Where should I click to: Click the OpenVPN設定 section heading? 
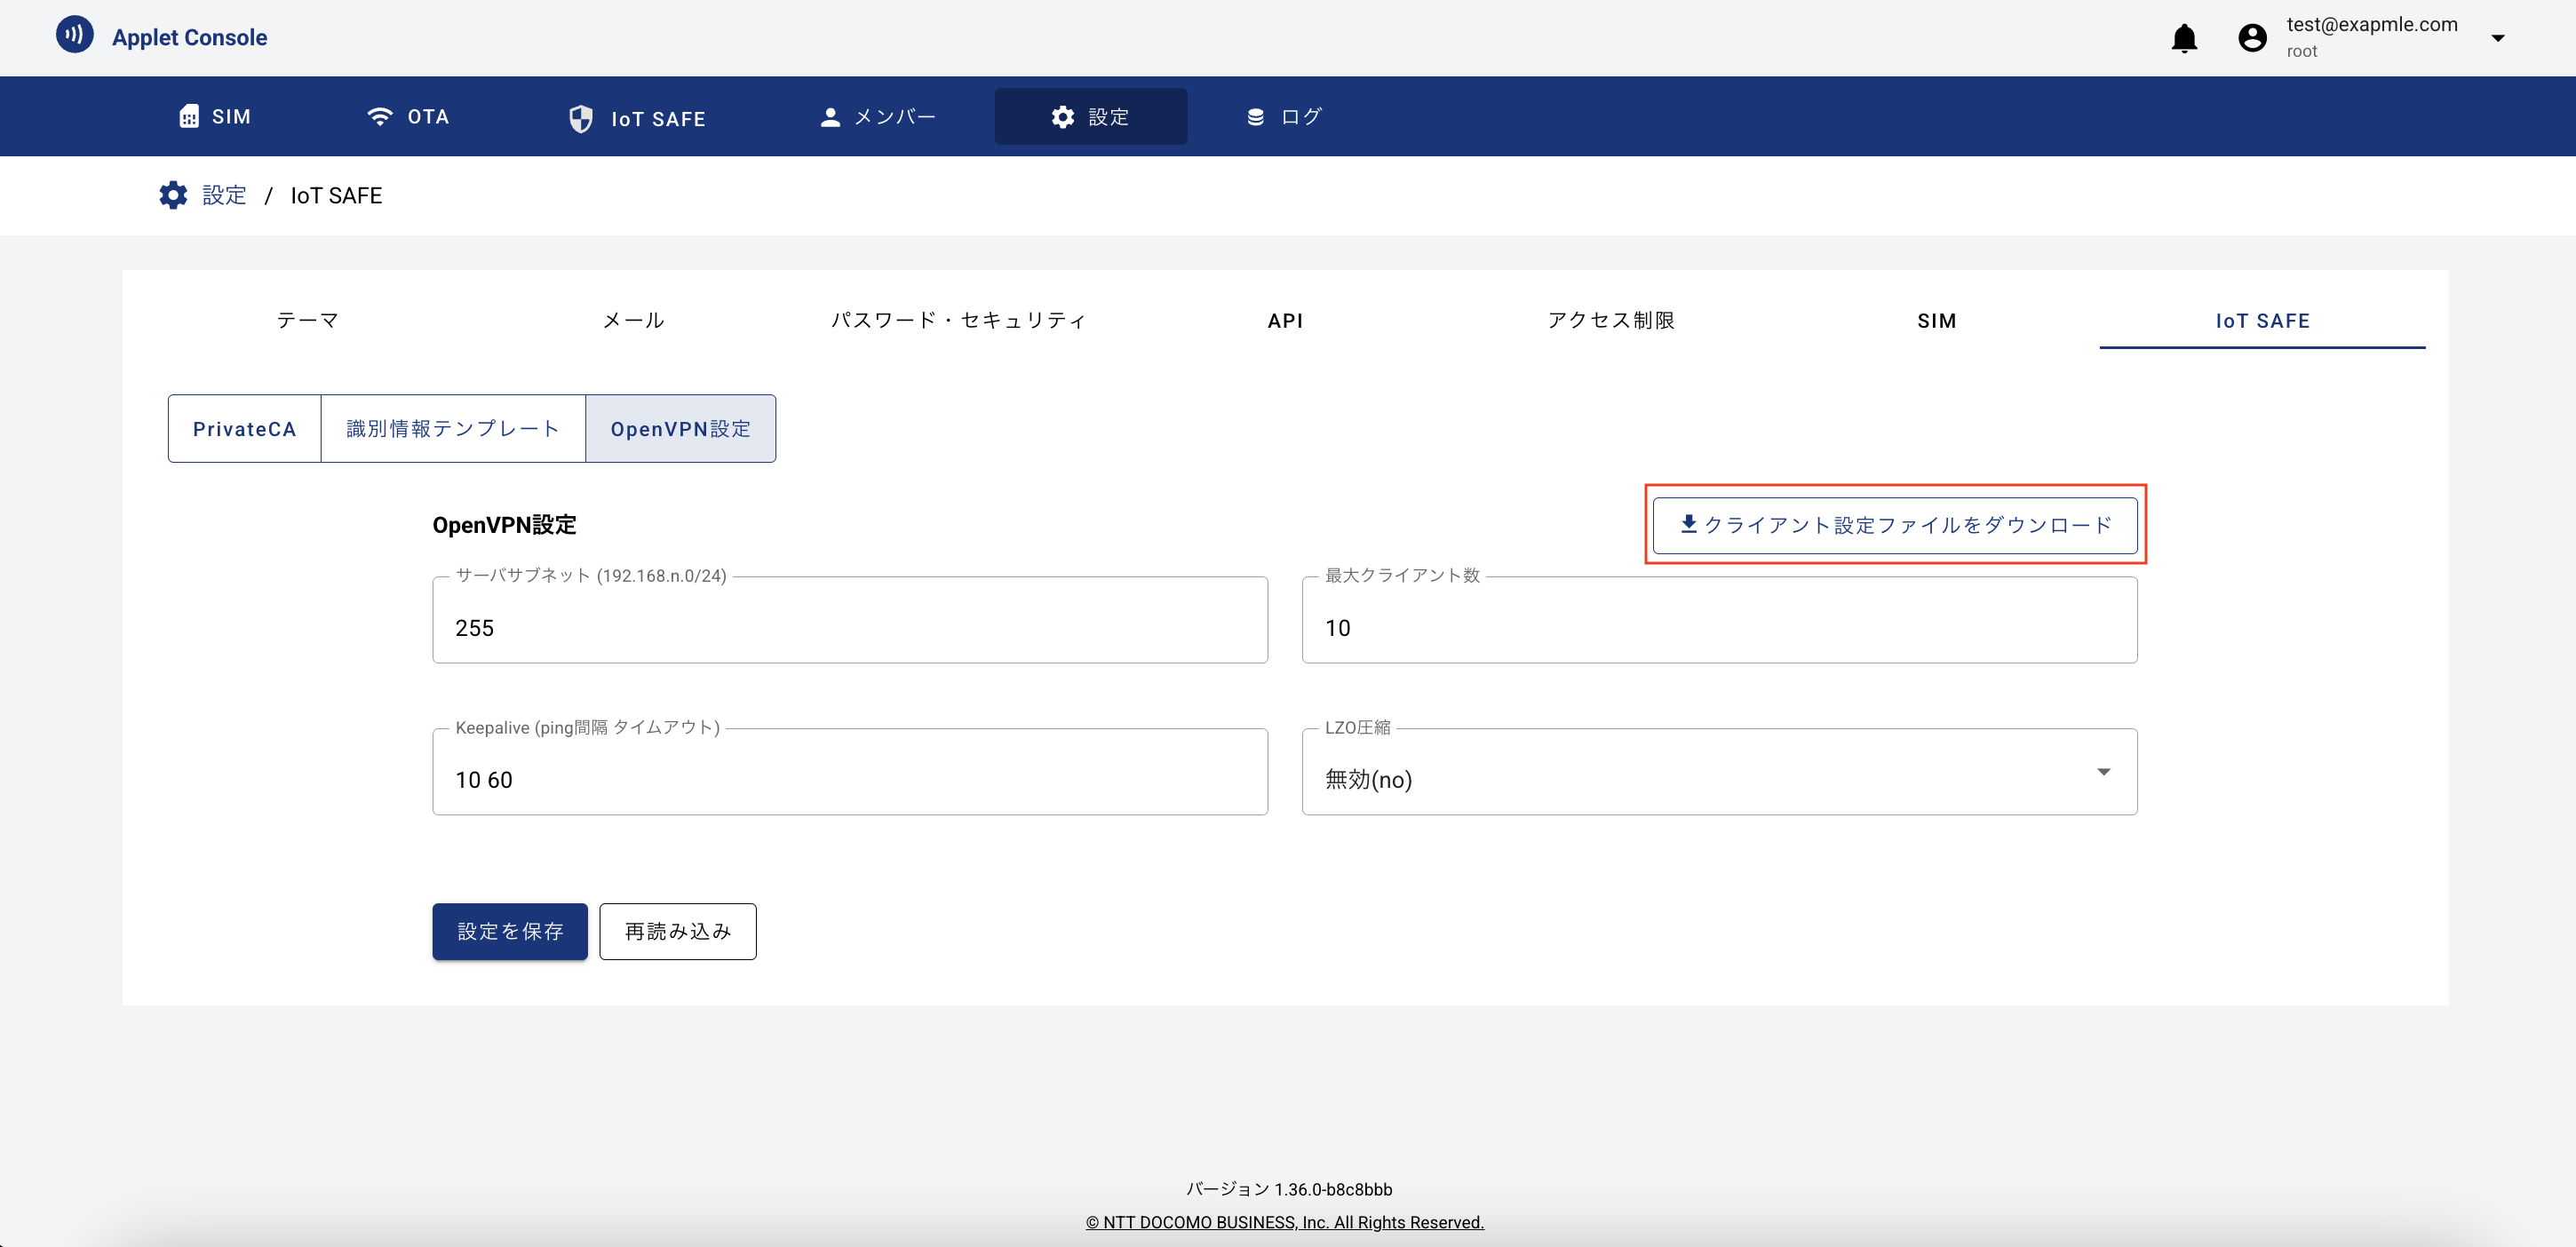pyautogui.click(x=504, y=525)
